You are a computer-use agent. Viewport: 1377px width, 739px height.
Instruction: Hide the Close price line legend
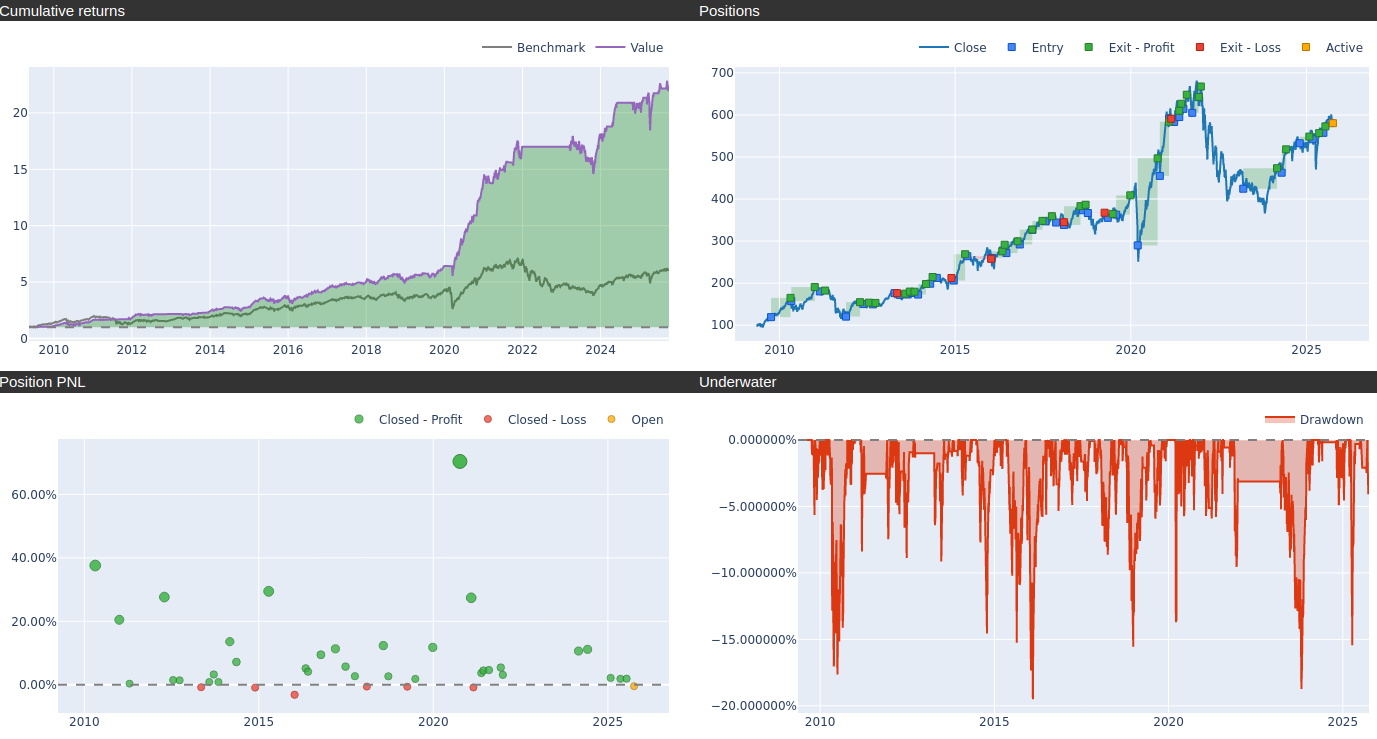[953, 48]
